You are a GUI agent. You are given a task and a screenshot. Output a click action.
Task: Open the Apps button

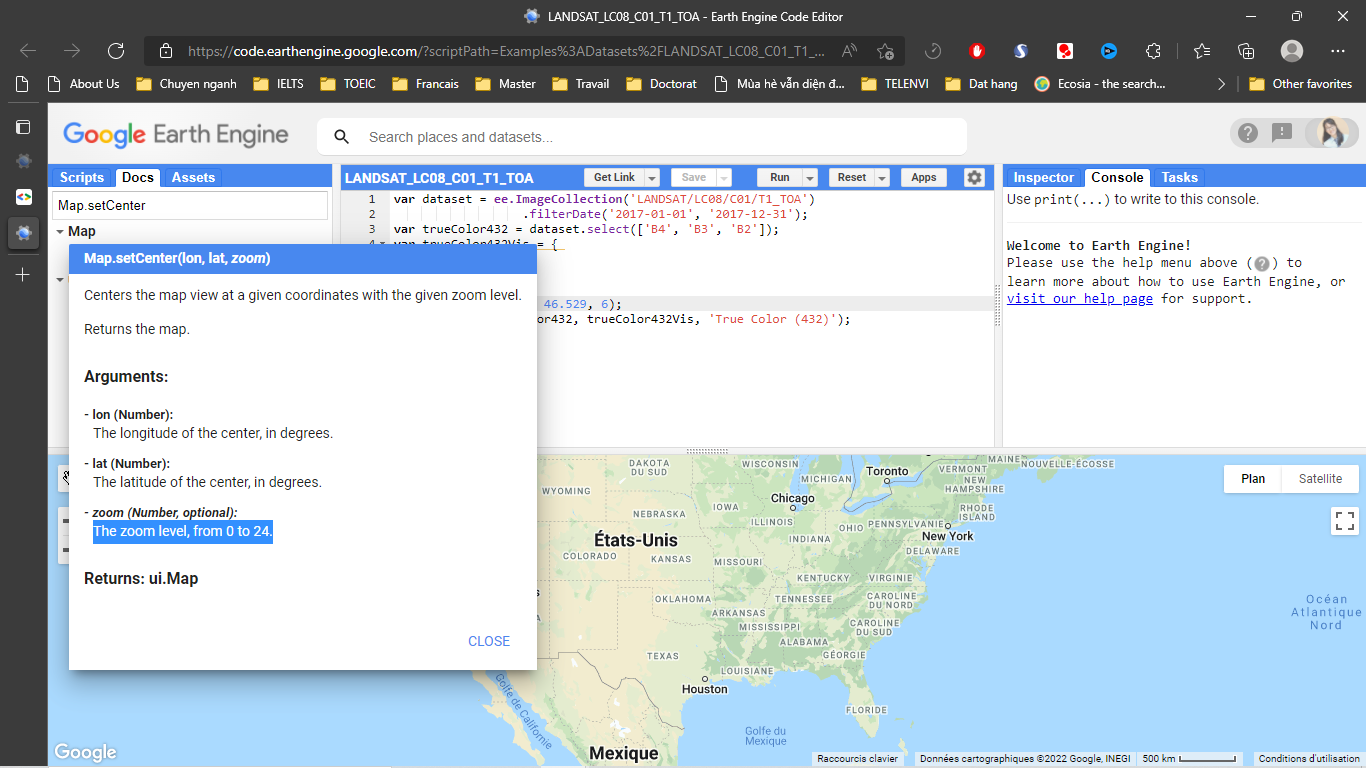click(924, 178)
